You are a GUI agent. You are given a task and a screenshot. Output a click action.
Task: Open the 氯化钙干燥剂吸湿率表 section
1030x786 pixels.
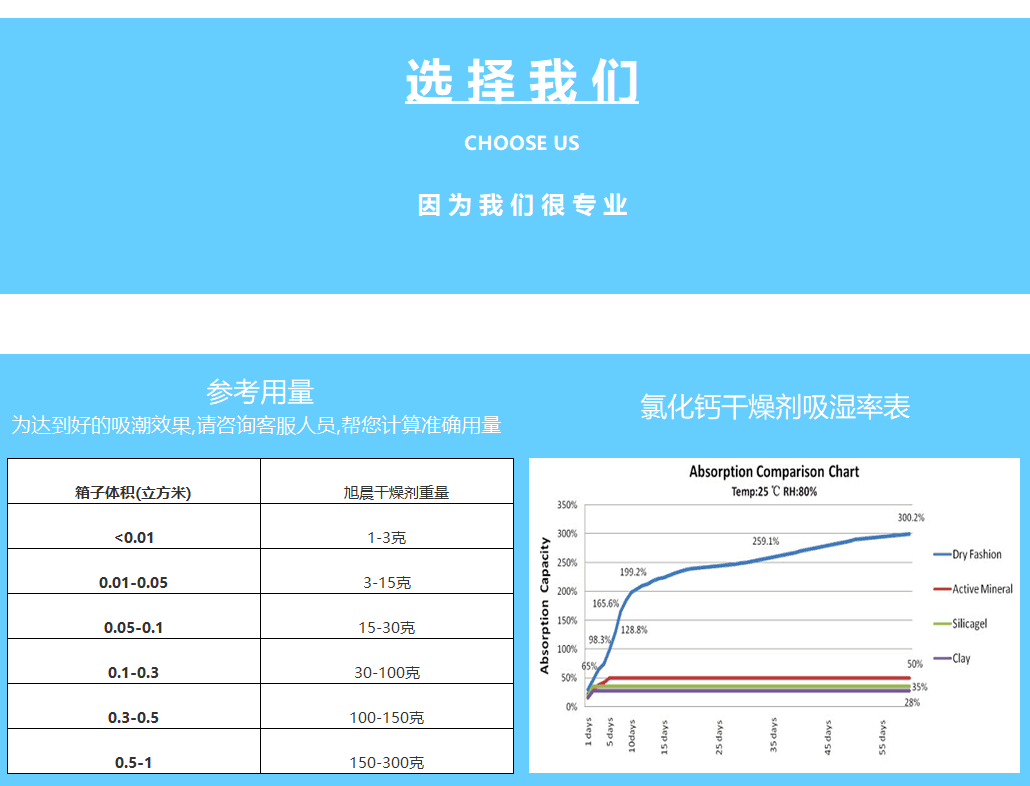pos(775,408)
